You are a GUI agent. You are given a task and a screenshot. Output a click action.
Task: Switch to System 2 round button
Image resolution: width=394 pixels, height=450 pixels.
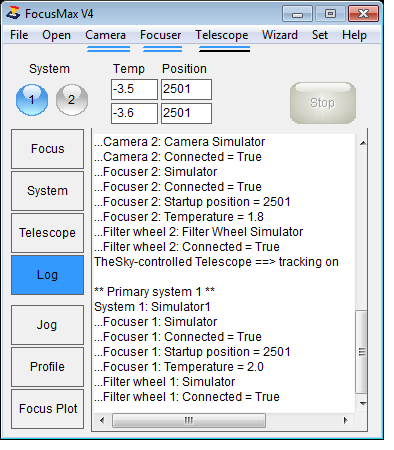(x=72, y=100)
